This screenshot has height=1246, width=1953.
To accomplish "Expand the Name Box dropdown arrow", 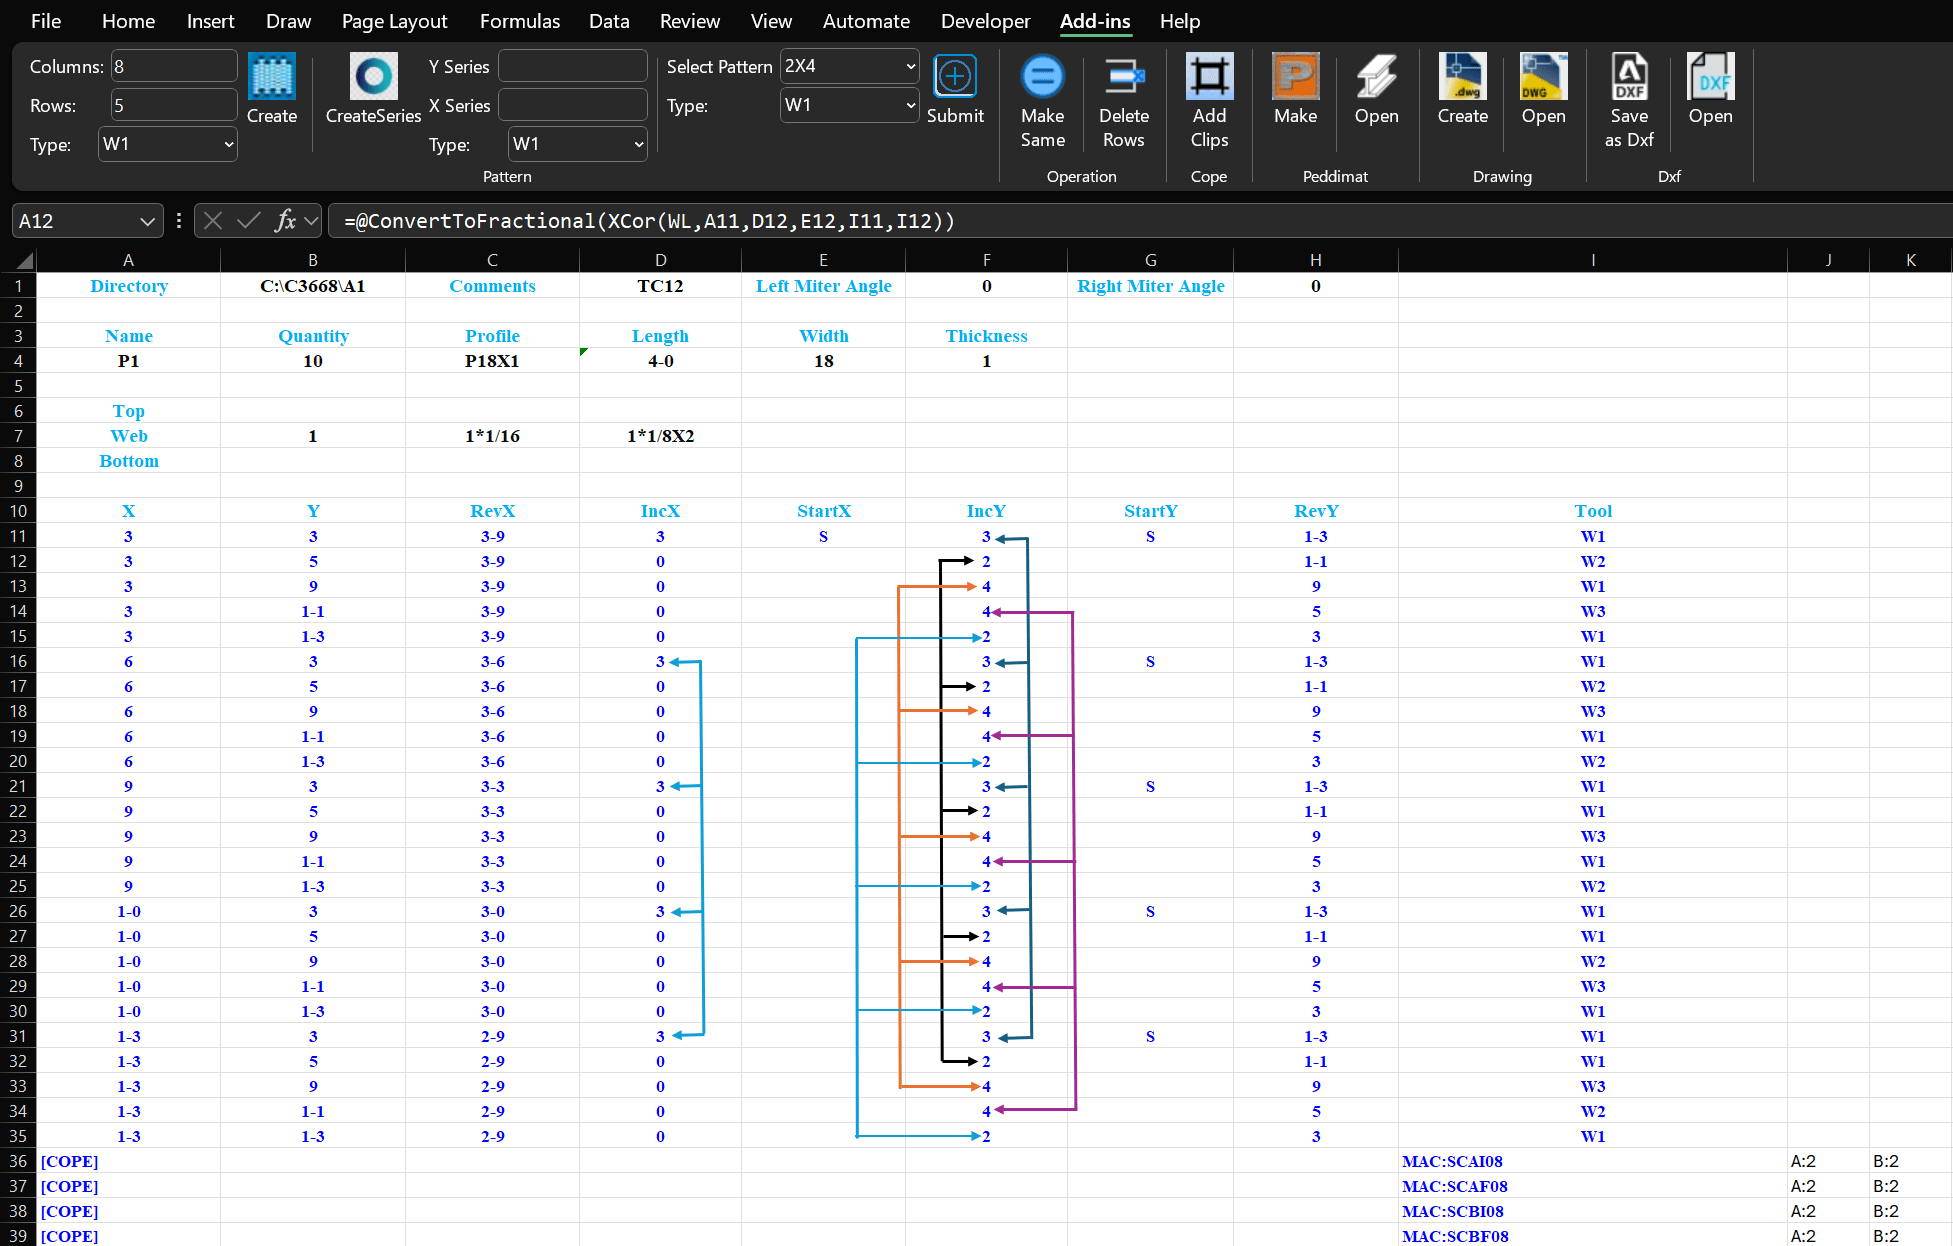I will [x=147, y=221].
